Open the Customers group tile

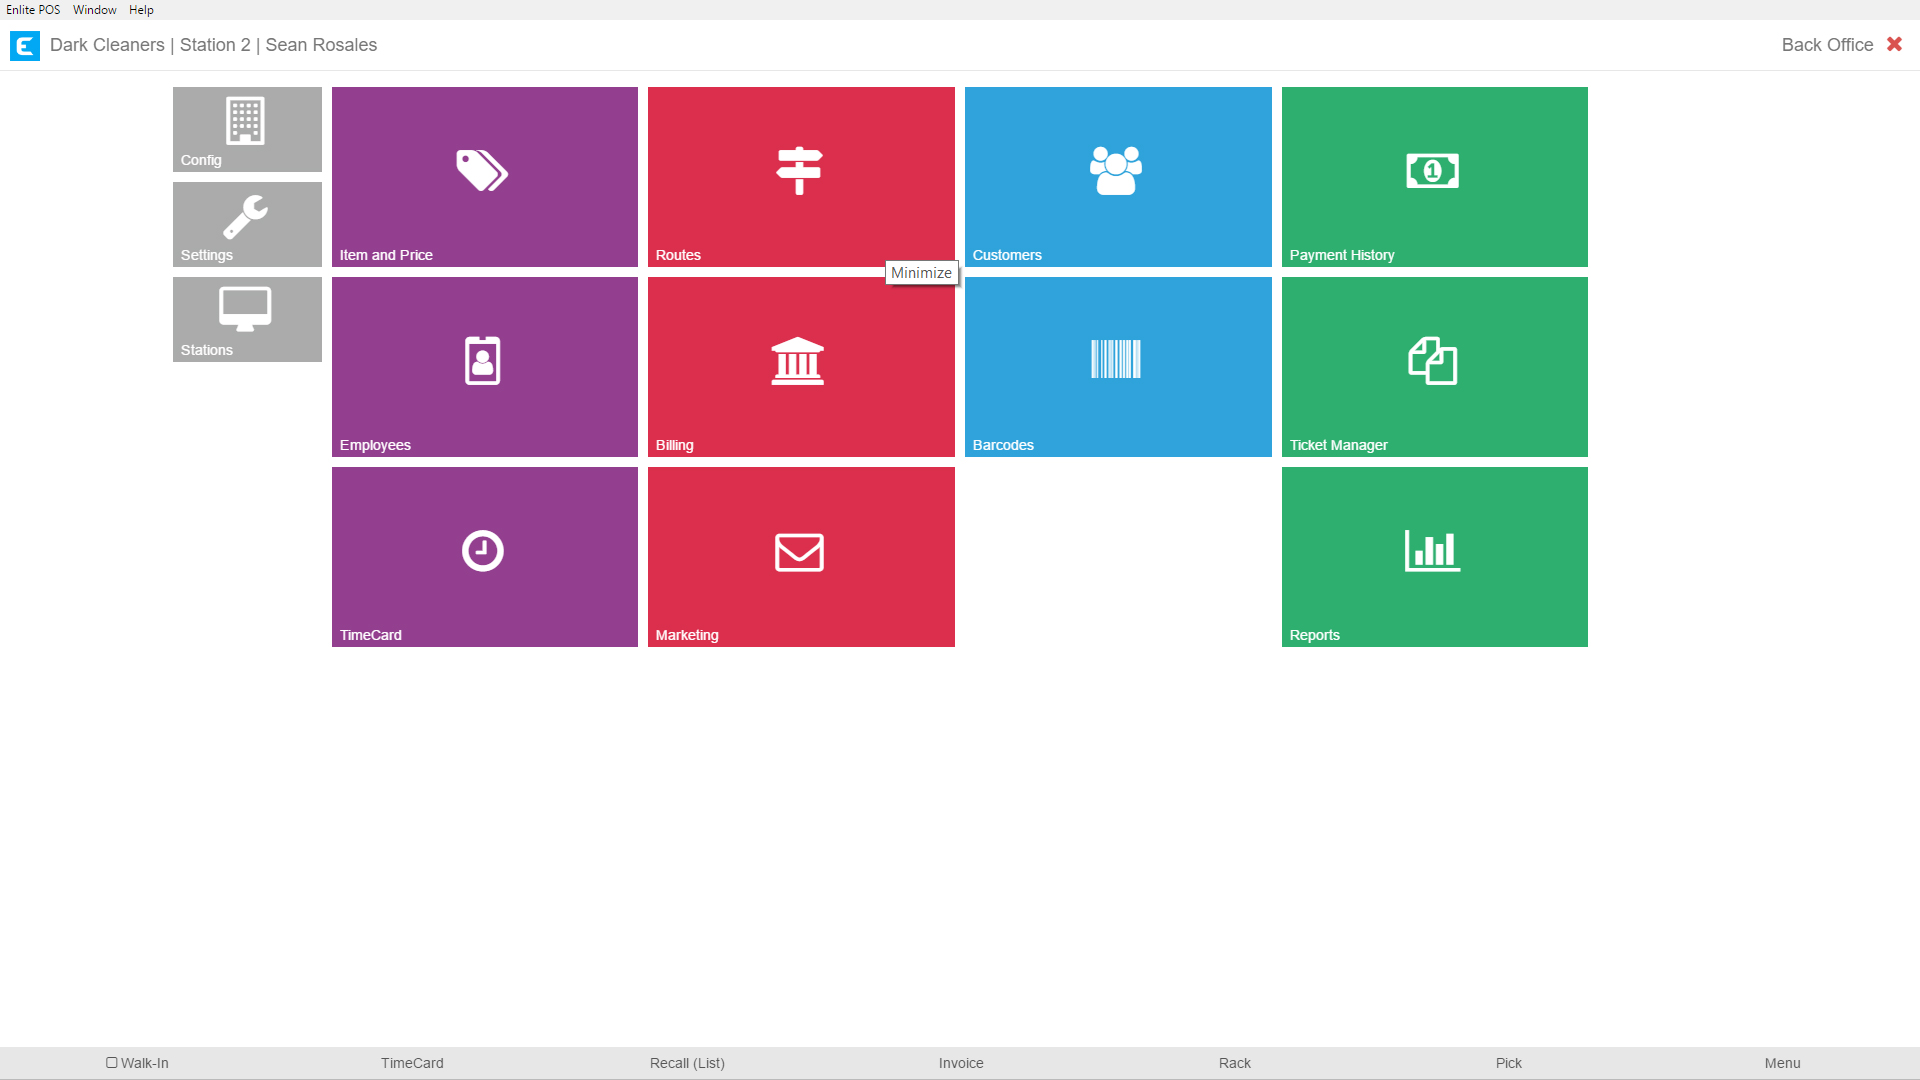[x=1118, y=177]
